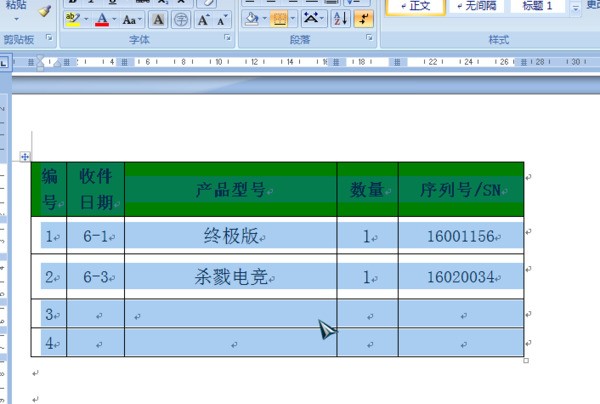Click the table resize handle
This screenshot has height=404, width=600.
(x=526, y=360)
